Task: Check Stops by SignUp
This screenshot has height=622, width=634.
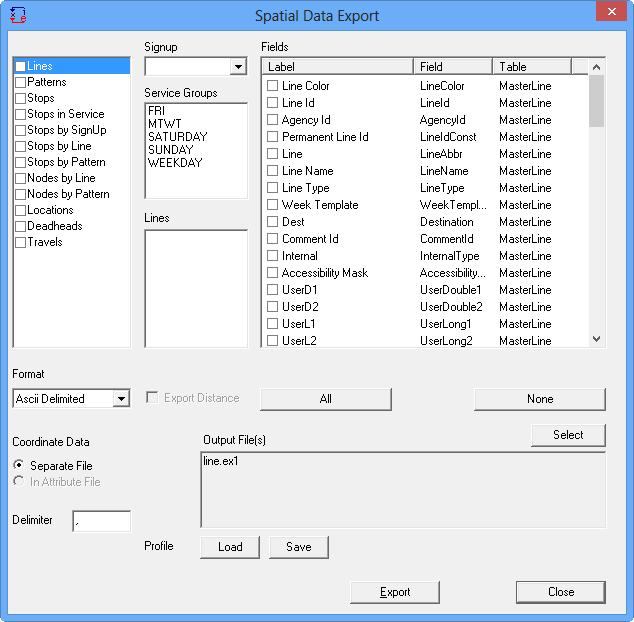Action: tap(20, 130)
